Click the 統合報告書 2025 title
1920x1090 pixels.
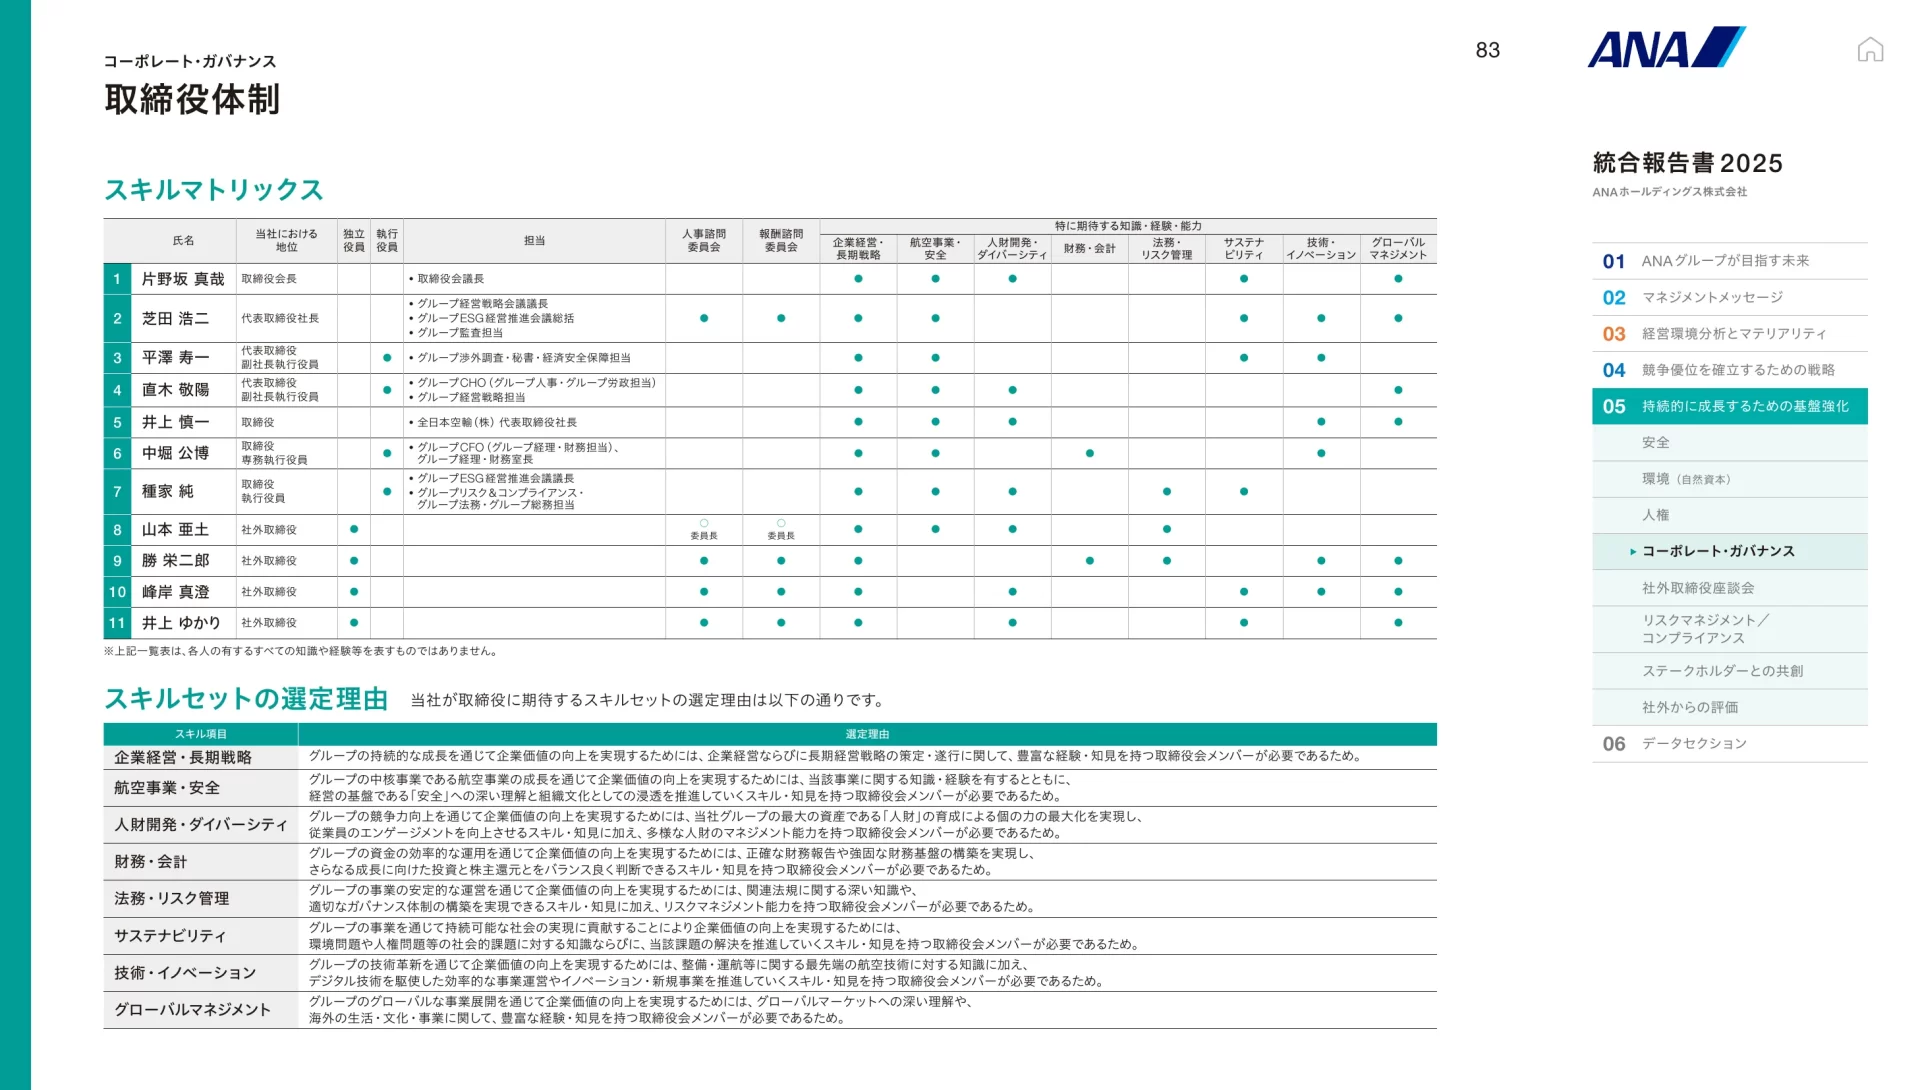[x=1687, y=163]
